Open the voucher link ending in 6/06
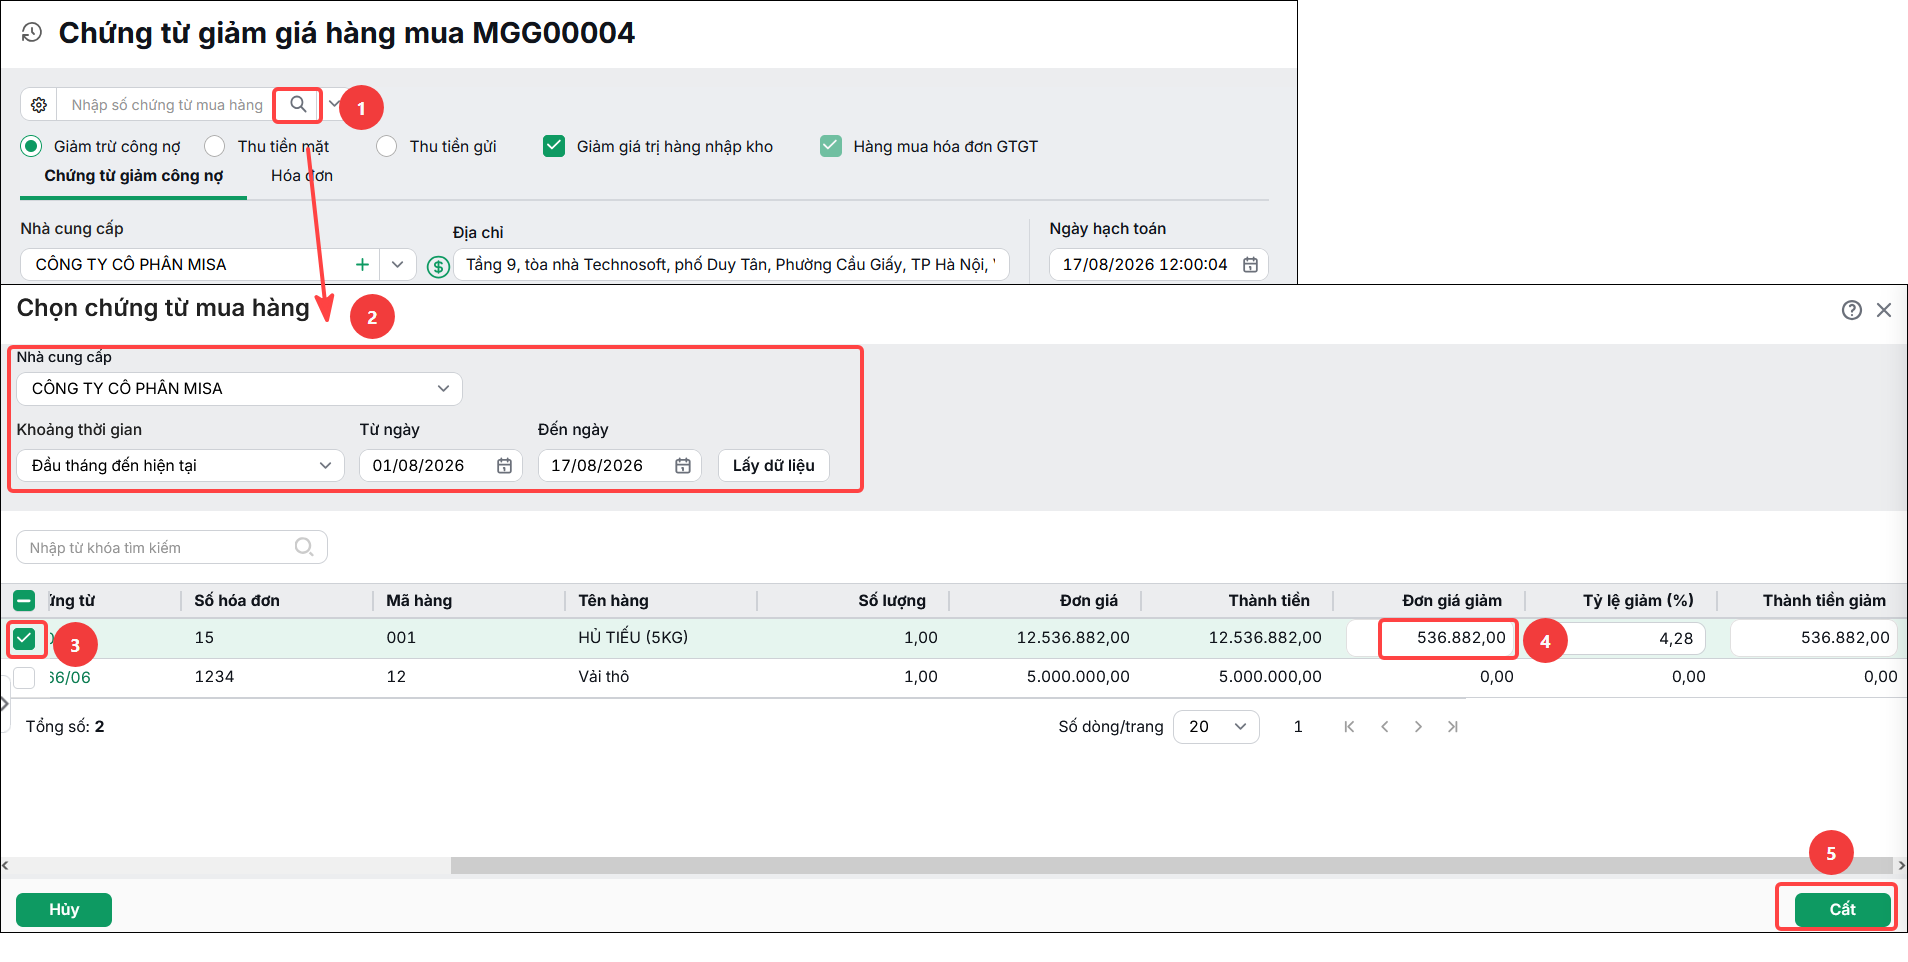Image resolution: width=1908 pixels, height=962 pixels. (x=69, y=677)
